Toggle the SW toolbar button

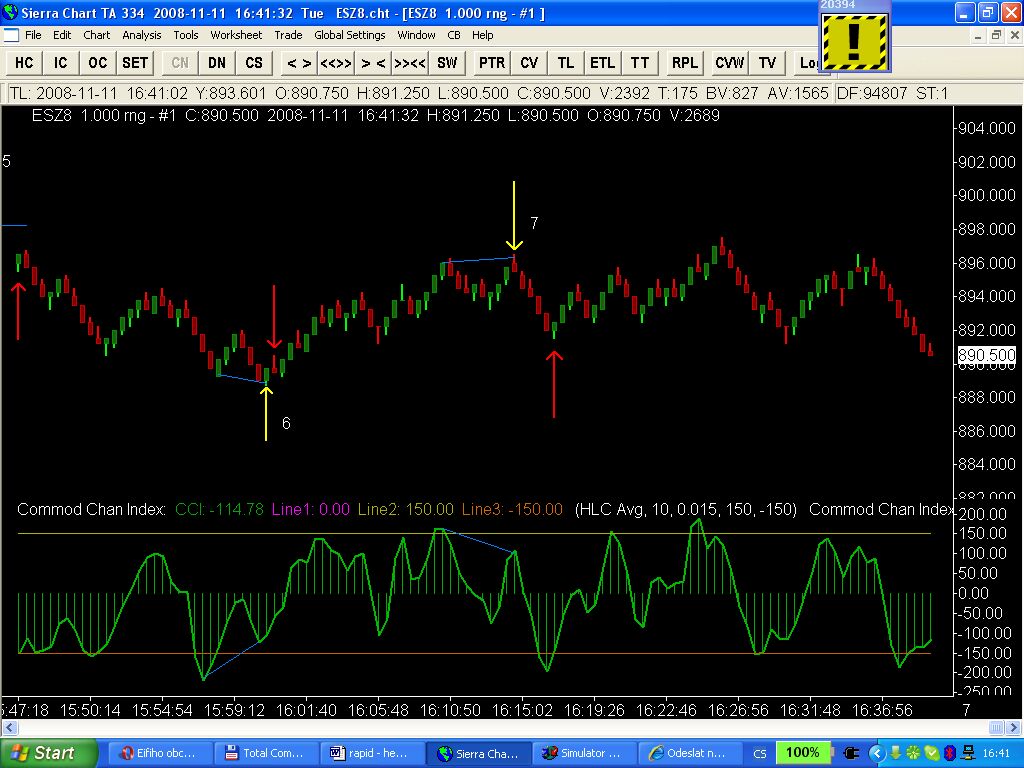click(447, 63)
